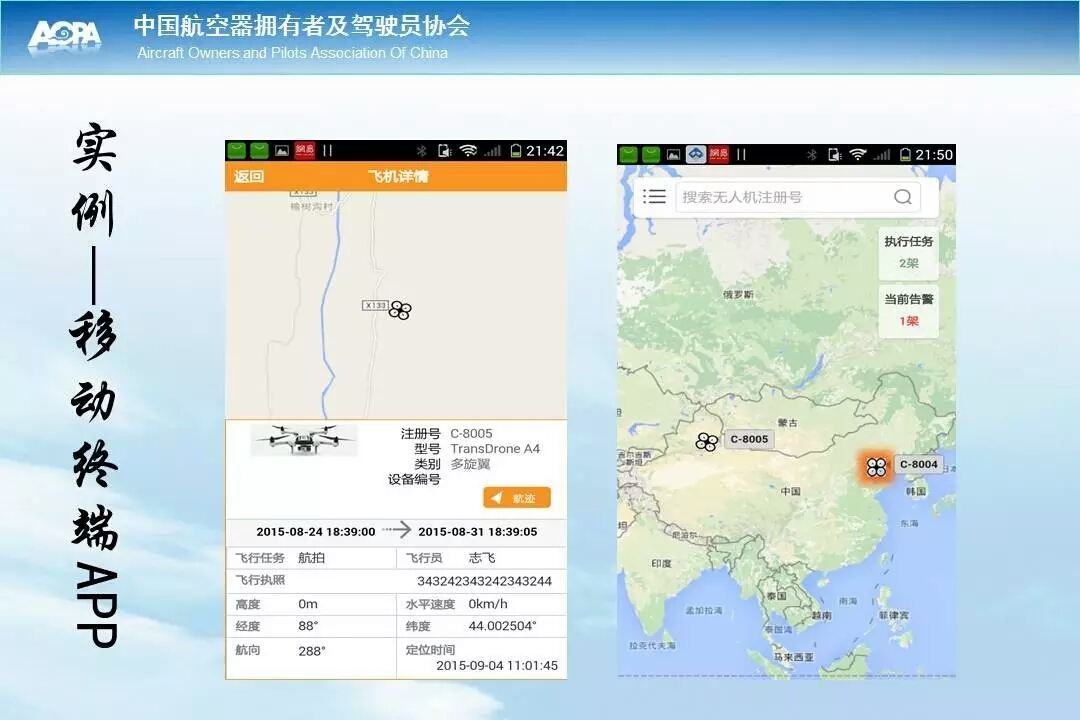
Task: Tap the 返回 back button
Action: [249, 176]
